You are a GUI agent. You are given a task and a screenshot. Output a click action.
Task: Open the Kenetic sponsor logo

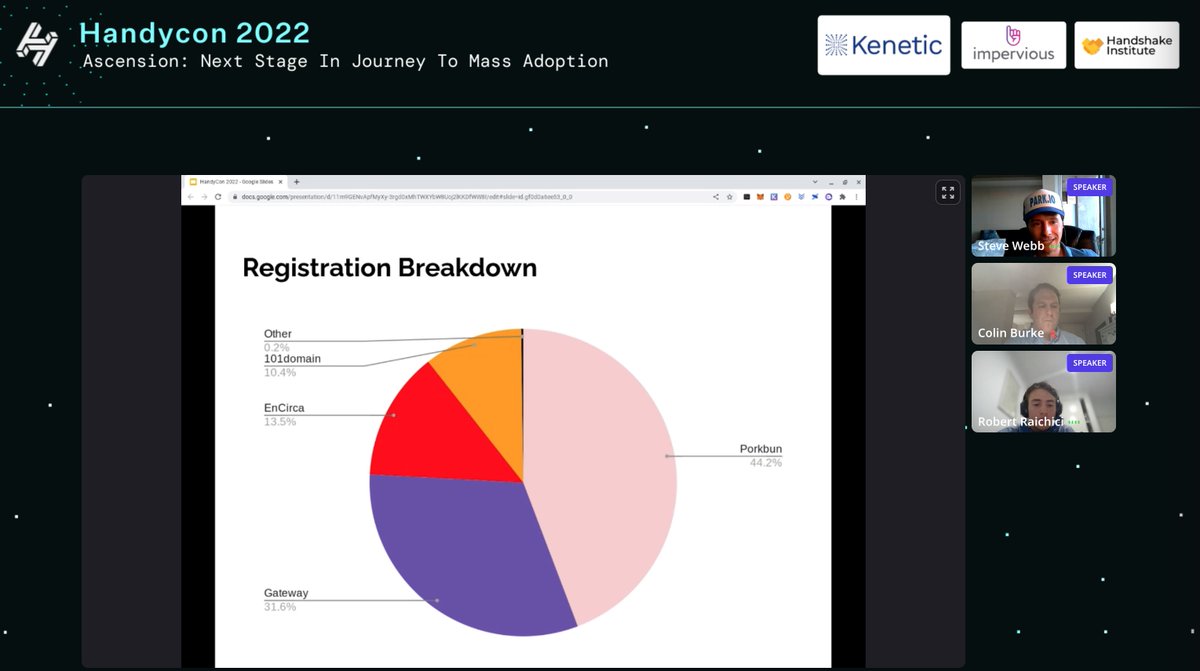pos(884,45)
